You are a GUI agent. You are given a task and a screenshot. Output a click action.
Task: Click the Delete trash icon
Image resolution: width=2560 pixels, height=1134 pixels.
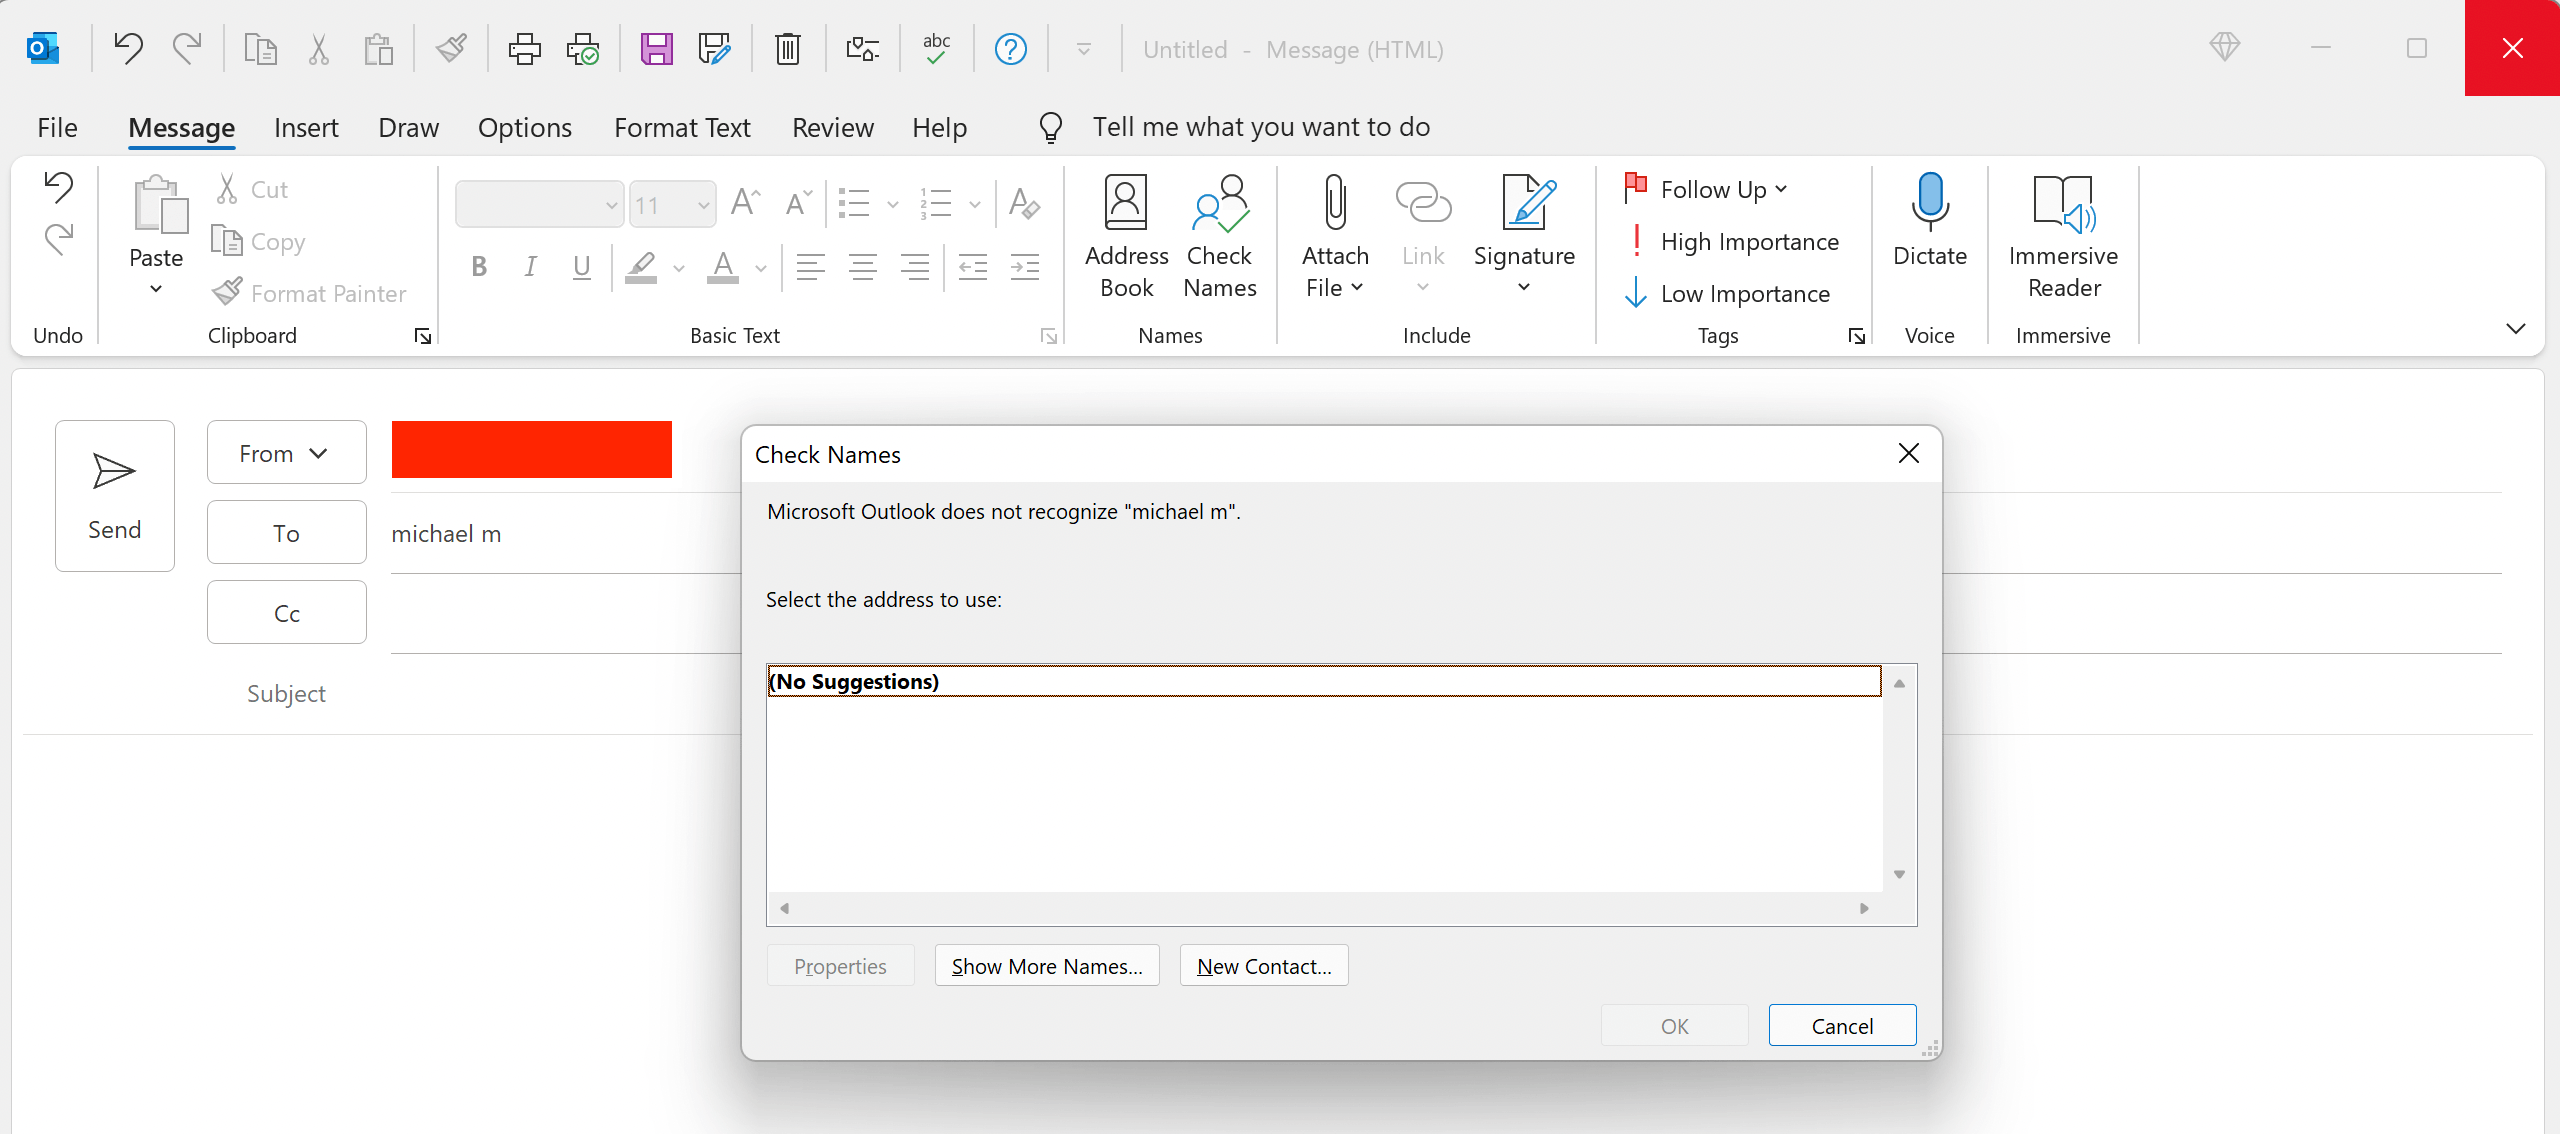click(788, 49)
